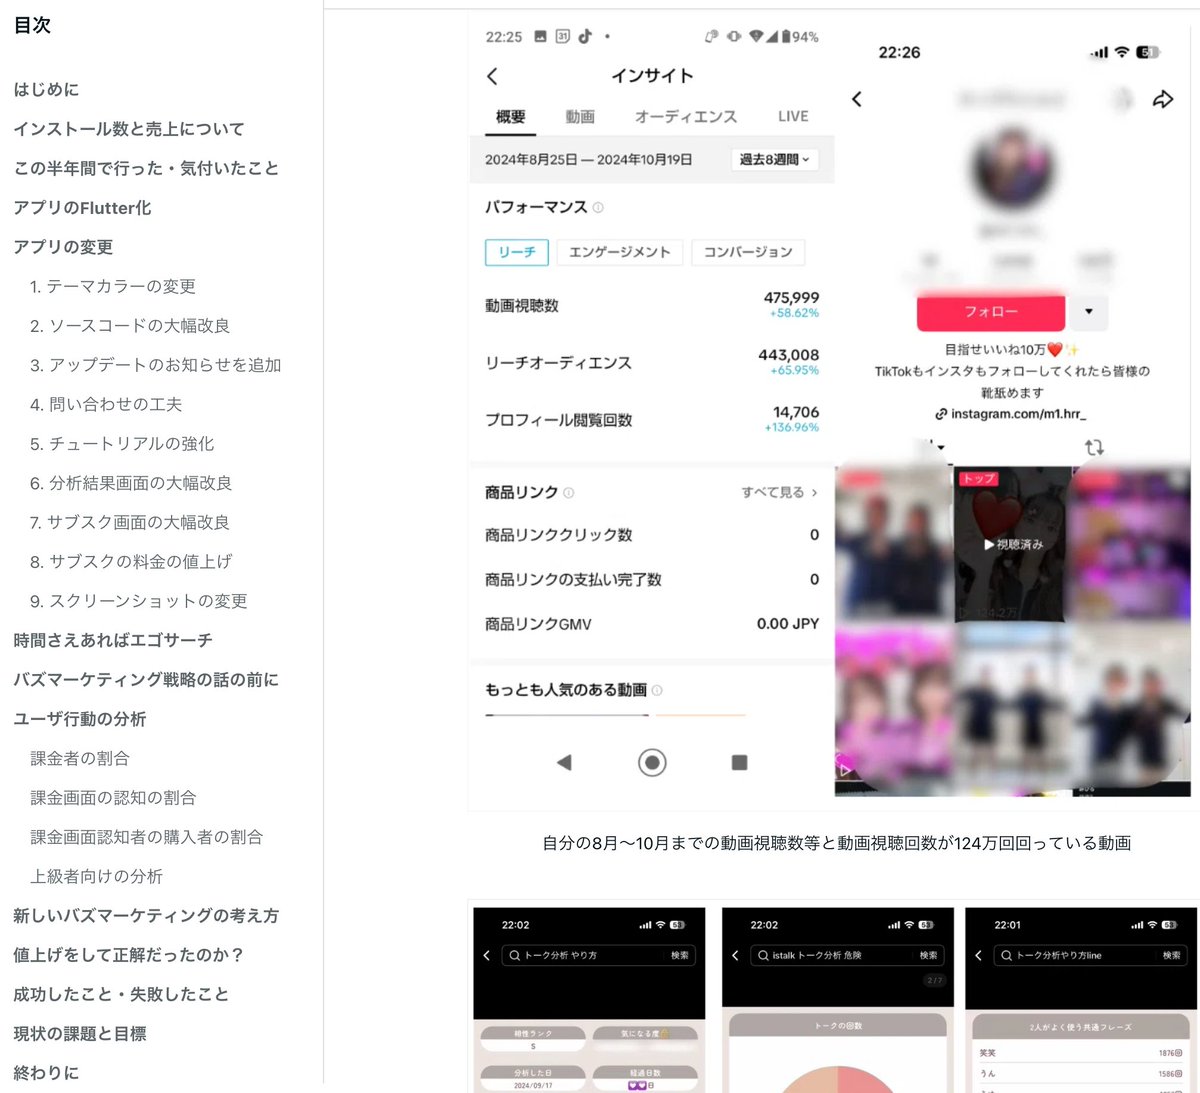Open 成功したこと・失敗したこと section
This screenshot has height=1093, width=1200.
(121, 994)
